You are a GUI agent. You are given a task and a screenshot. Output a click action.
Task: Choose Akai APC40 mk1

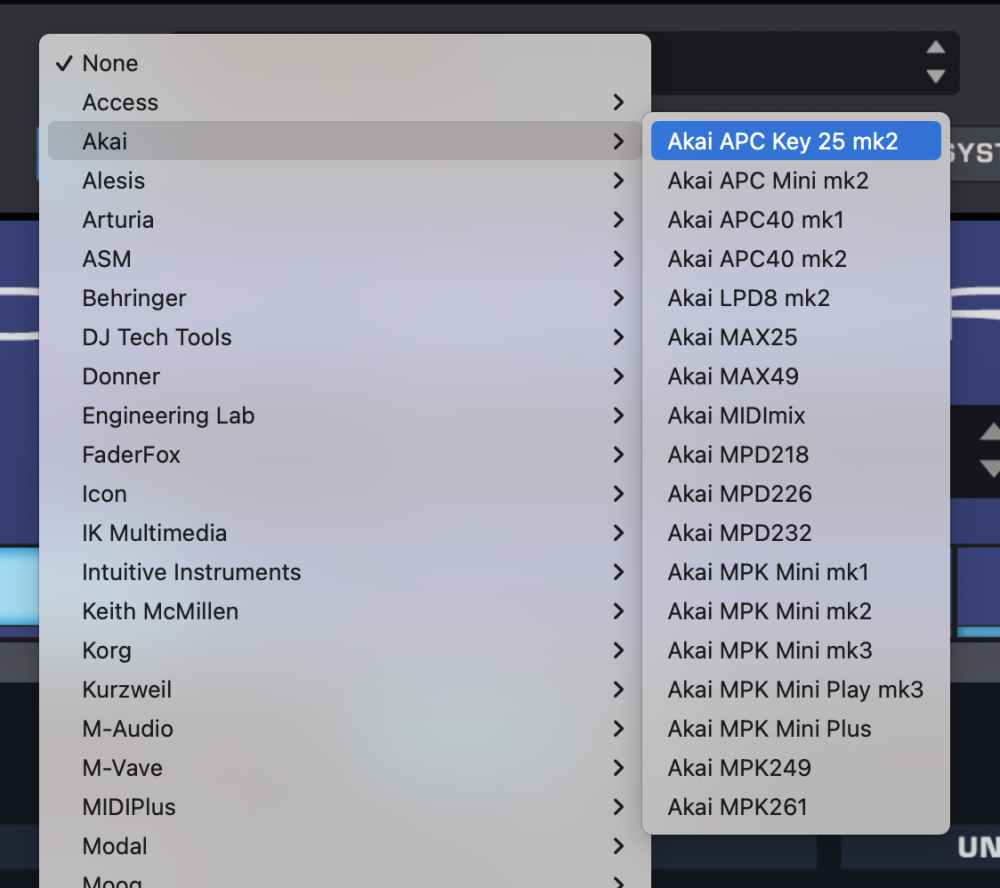(796, 219)
